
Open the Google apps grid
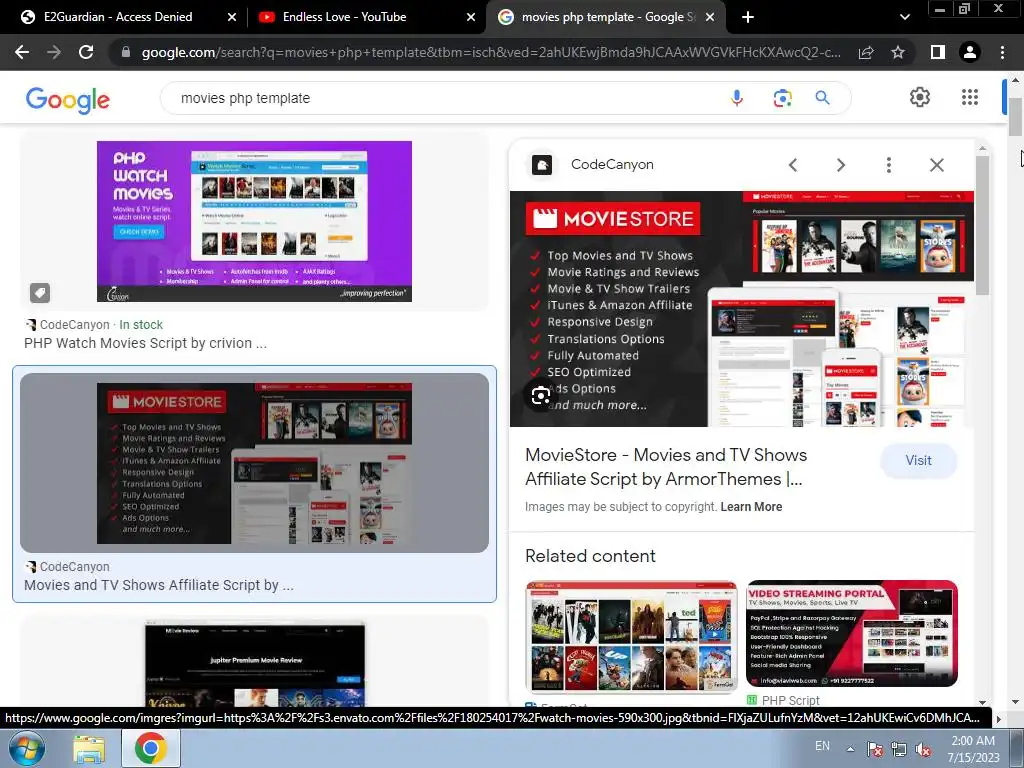coord(970,97)
